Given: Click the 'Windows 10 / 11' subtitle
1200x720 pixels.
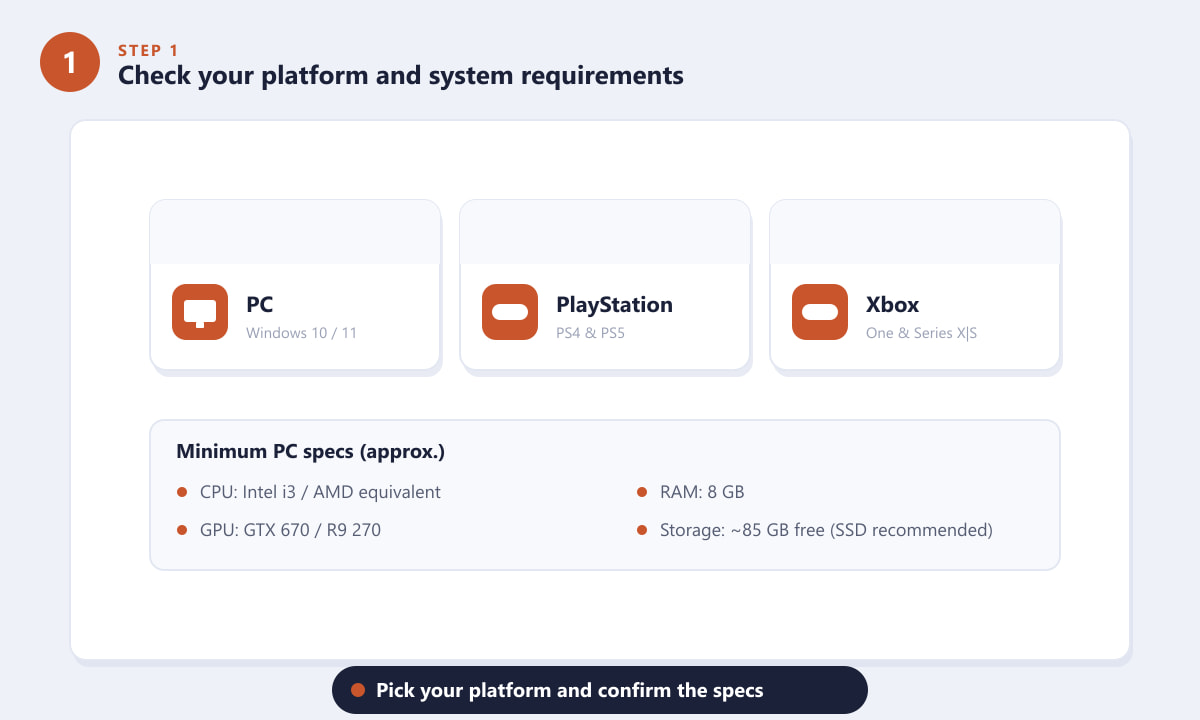Looking at the screenshot, I should [x=301, y=333].
